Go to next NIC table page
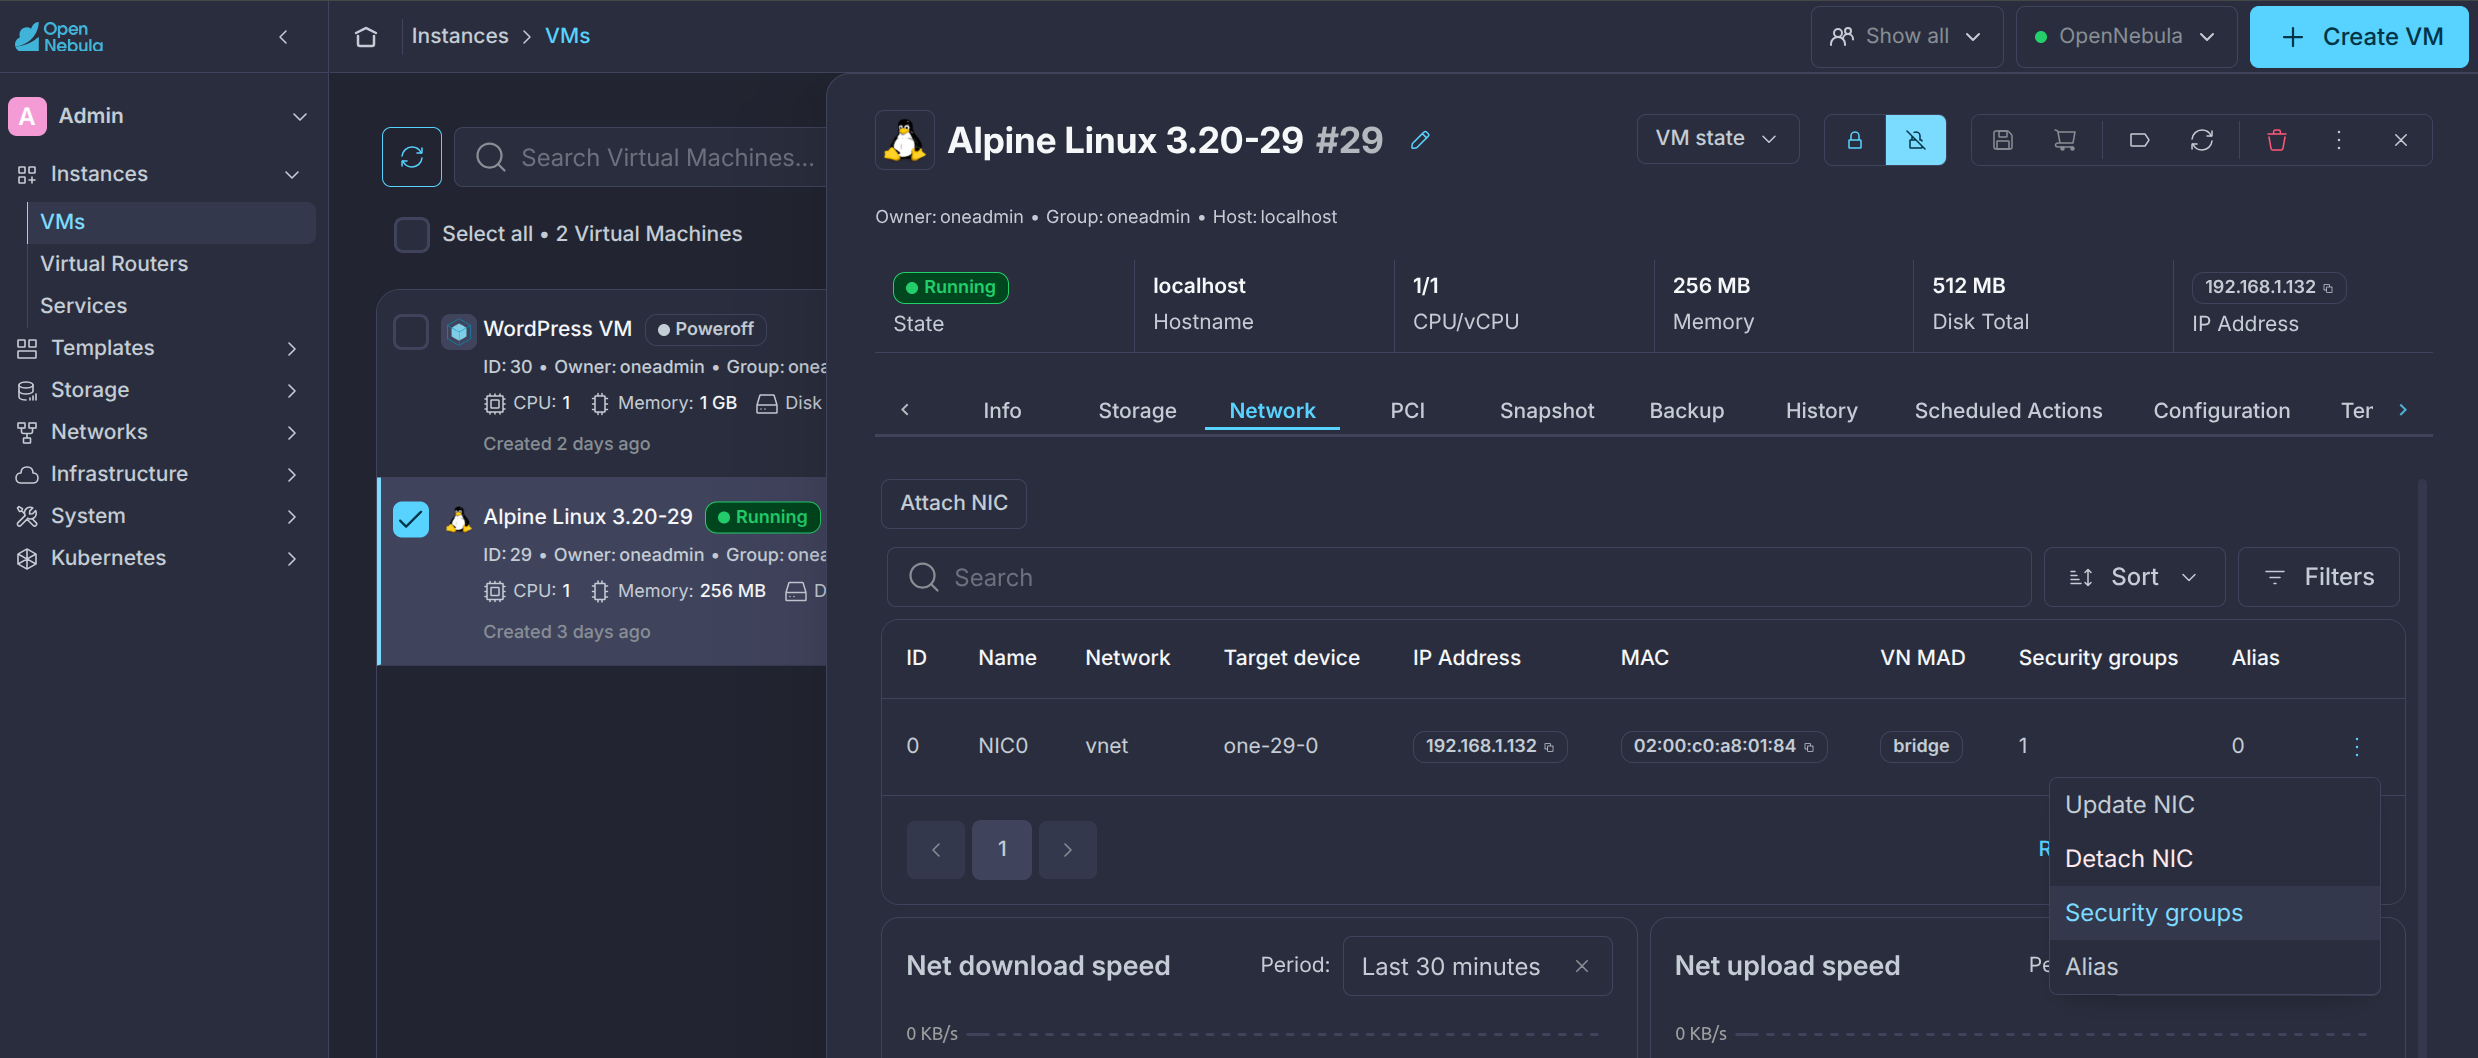Viewport: 2478px width, 1058px height. pyautogui.click(x=1068, y=850)
